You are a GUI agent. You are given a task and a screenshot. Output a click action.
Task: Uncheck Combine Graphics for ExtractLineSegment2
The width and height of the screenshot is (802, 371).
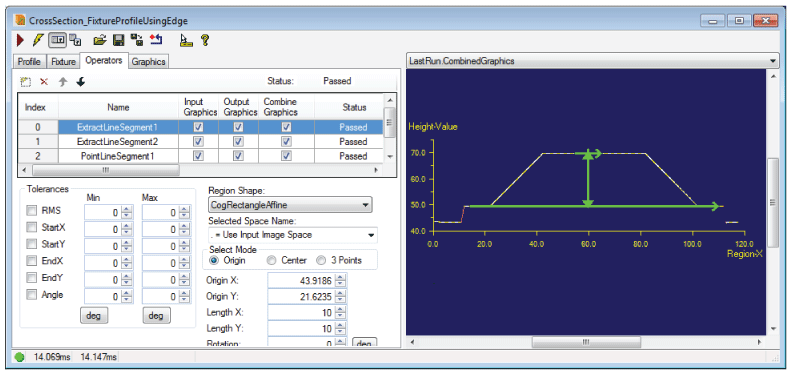tap(286, 141)
